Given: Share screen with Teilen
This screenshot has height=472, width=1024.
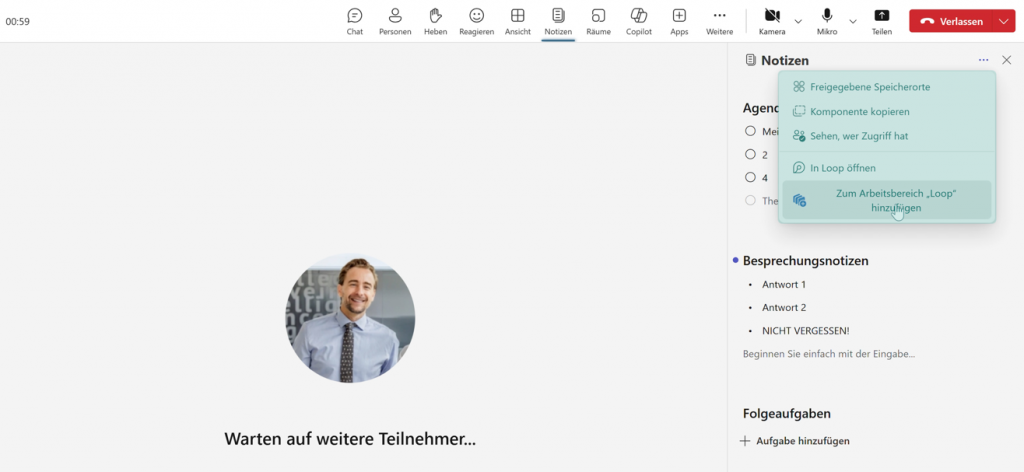Looking at the screenshot, I should pos(882,22).
